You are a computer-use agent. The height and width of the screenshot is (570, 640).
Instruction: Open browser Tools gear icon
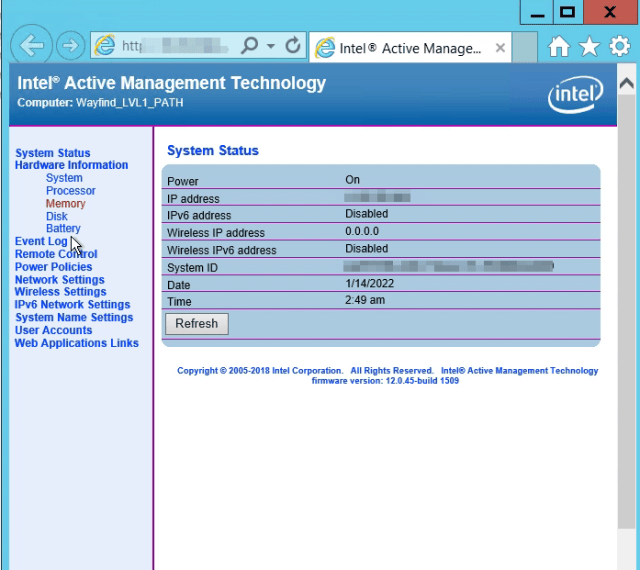point(620,47)
